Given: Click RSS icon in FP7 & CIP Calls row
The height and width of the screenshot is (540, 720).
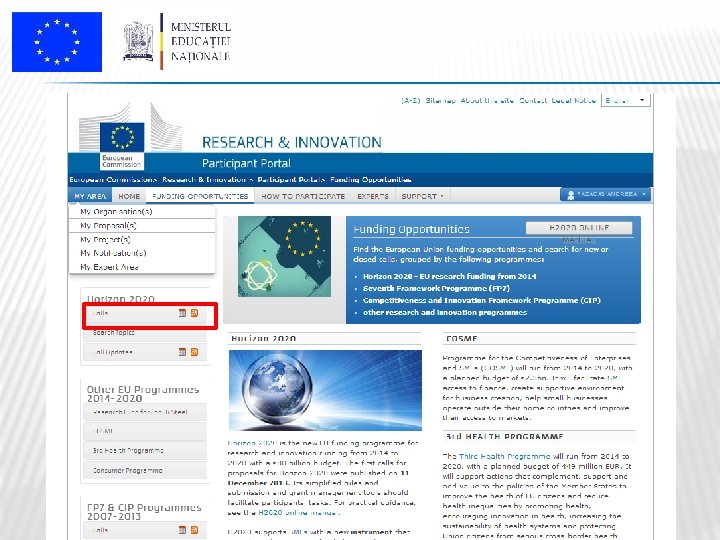Looking at the screenshot, I should pos(194,530).
